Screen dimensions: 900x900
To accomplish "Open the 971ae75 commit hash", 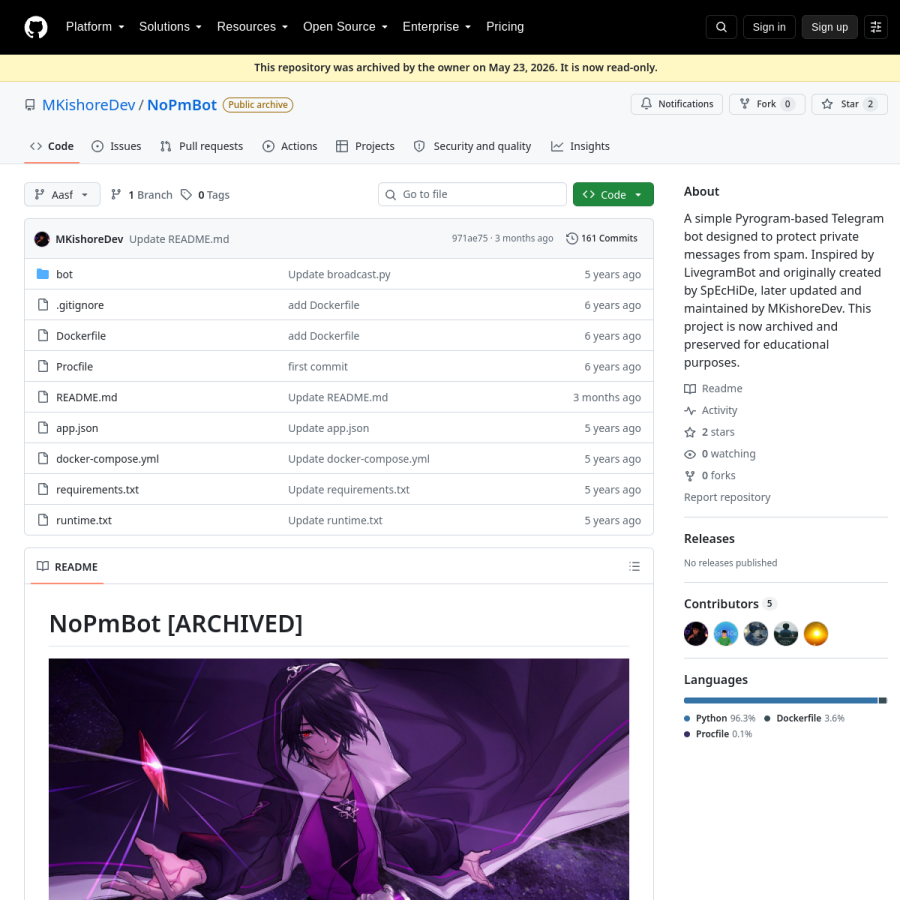I will [x=470, y=238].
